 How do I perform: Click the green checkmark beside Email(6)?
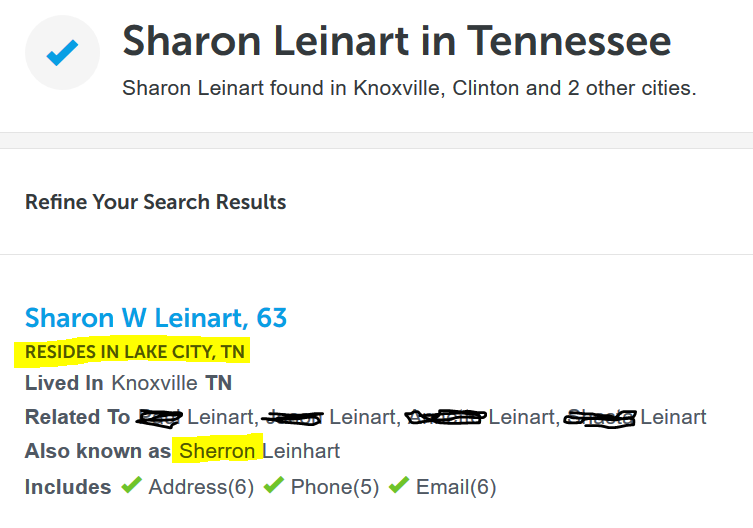point(400,486)
